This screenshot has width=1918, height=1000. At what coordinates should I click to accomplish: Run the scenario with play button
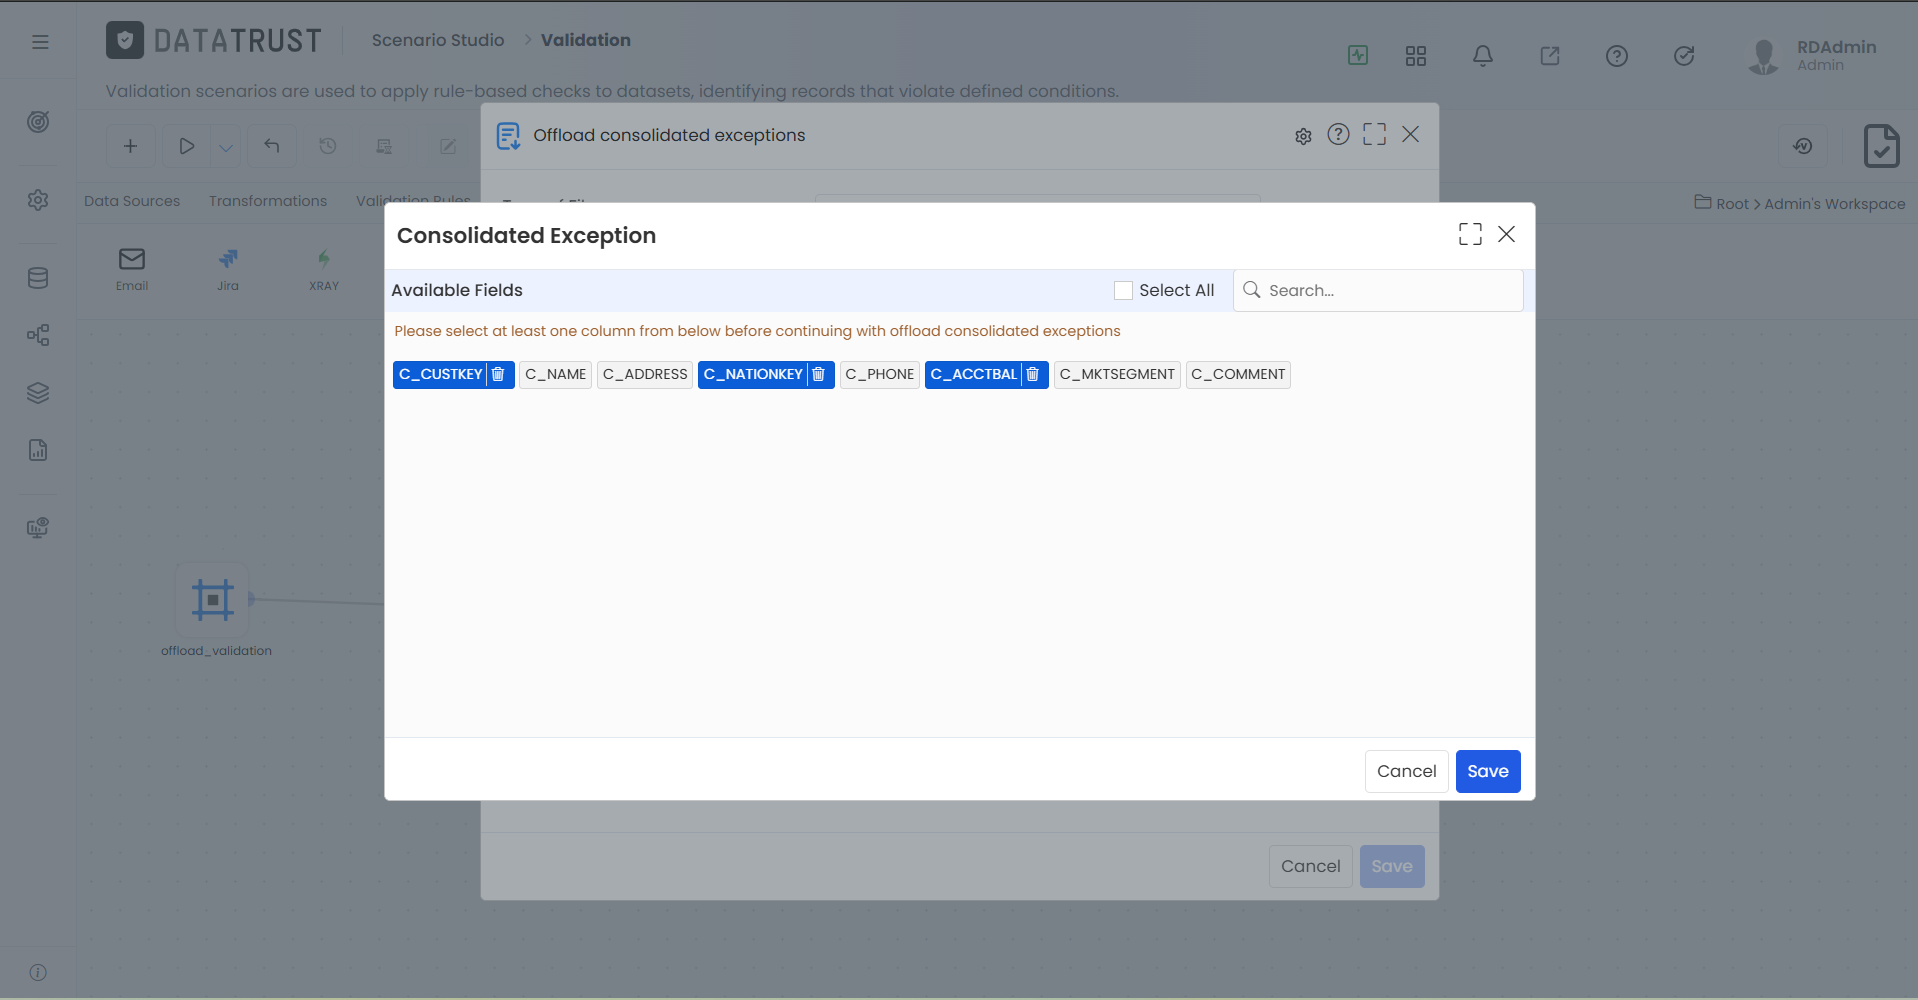187,146
